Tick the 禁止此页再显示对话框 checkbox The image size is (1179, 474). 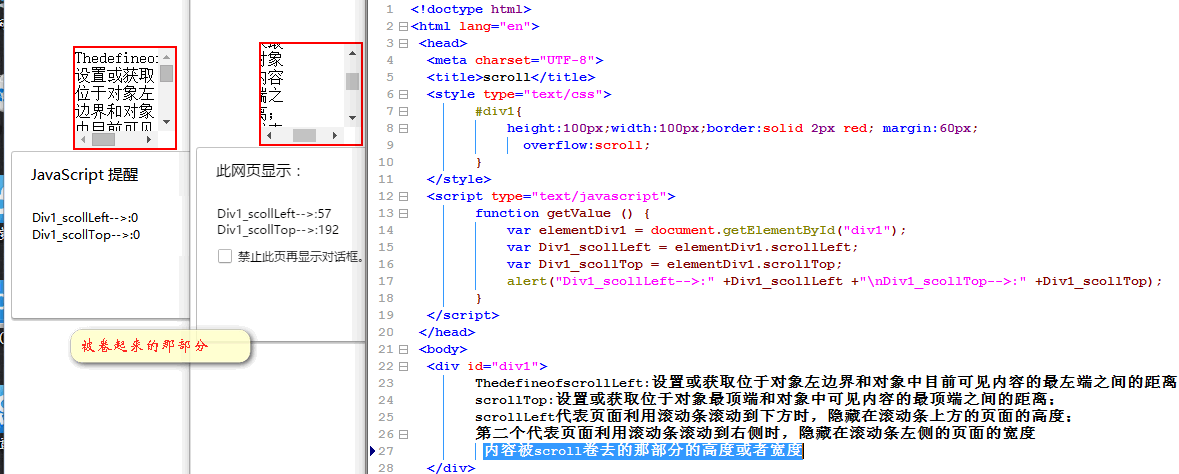(225, 257)
